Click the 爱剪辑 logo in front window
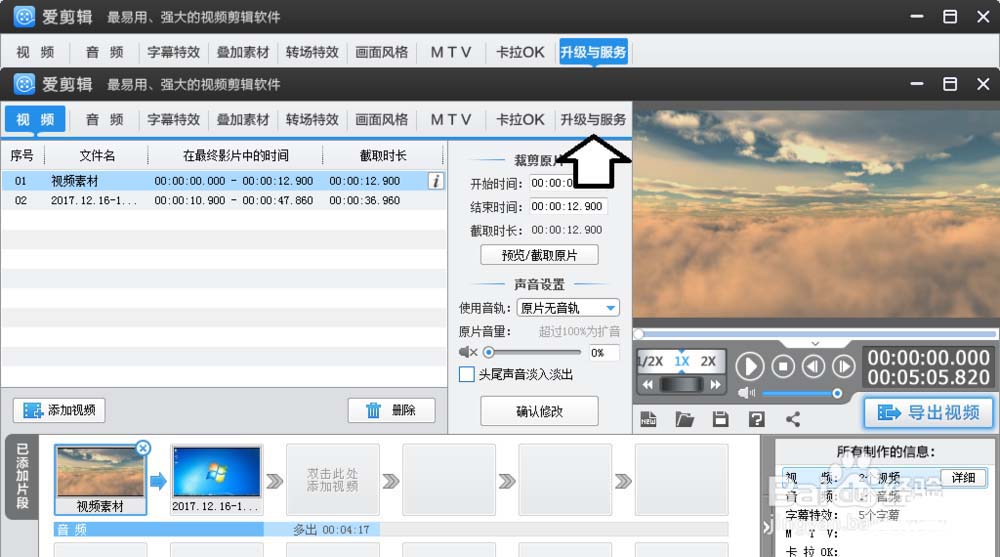This screenshot has height=557, width=1000. pyautogui.click(x=24, y=84)
